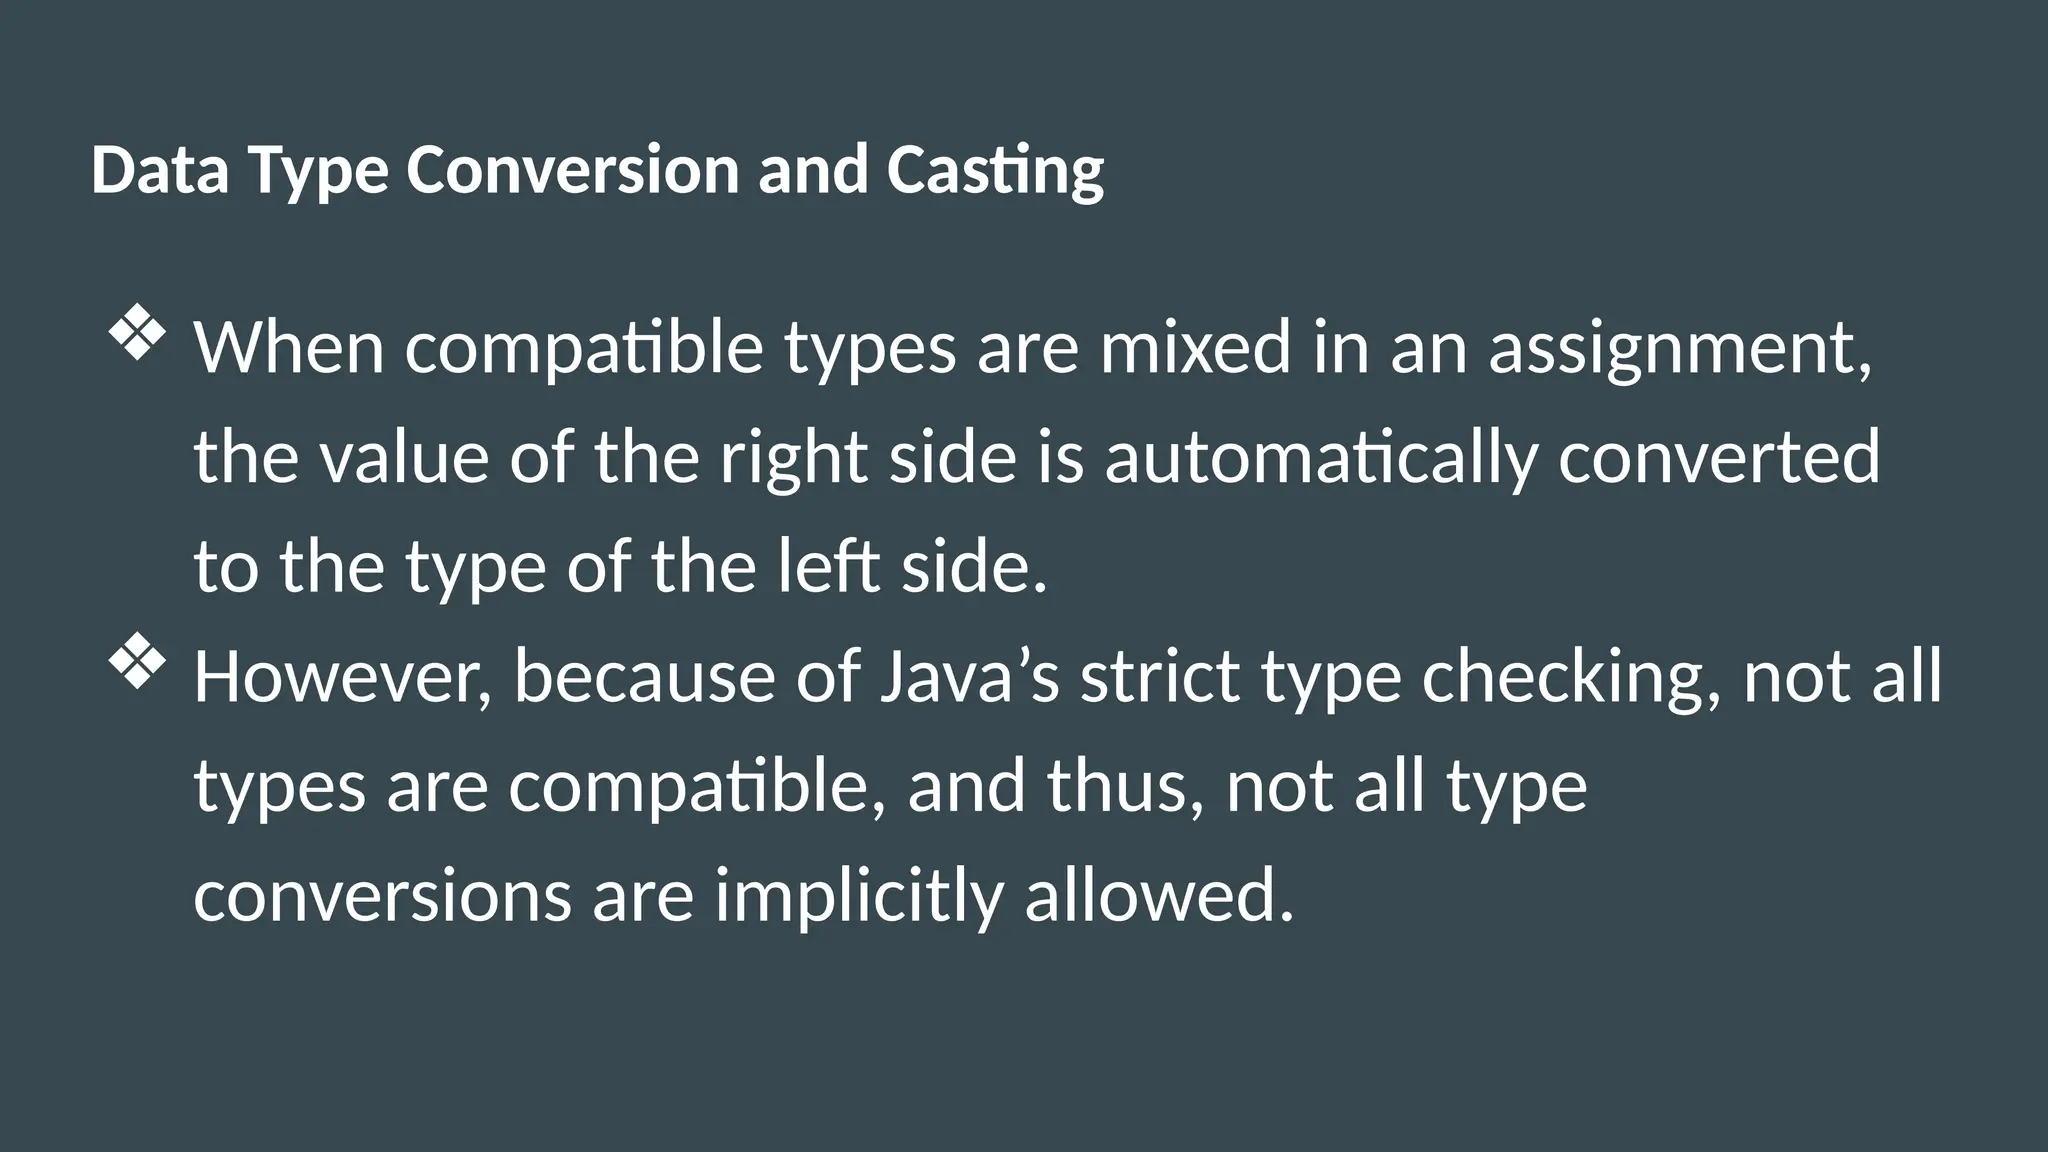Click the words 'the value of' on second line

click(x=383, y=458)
